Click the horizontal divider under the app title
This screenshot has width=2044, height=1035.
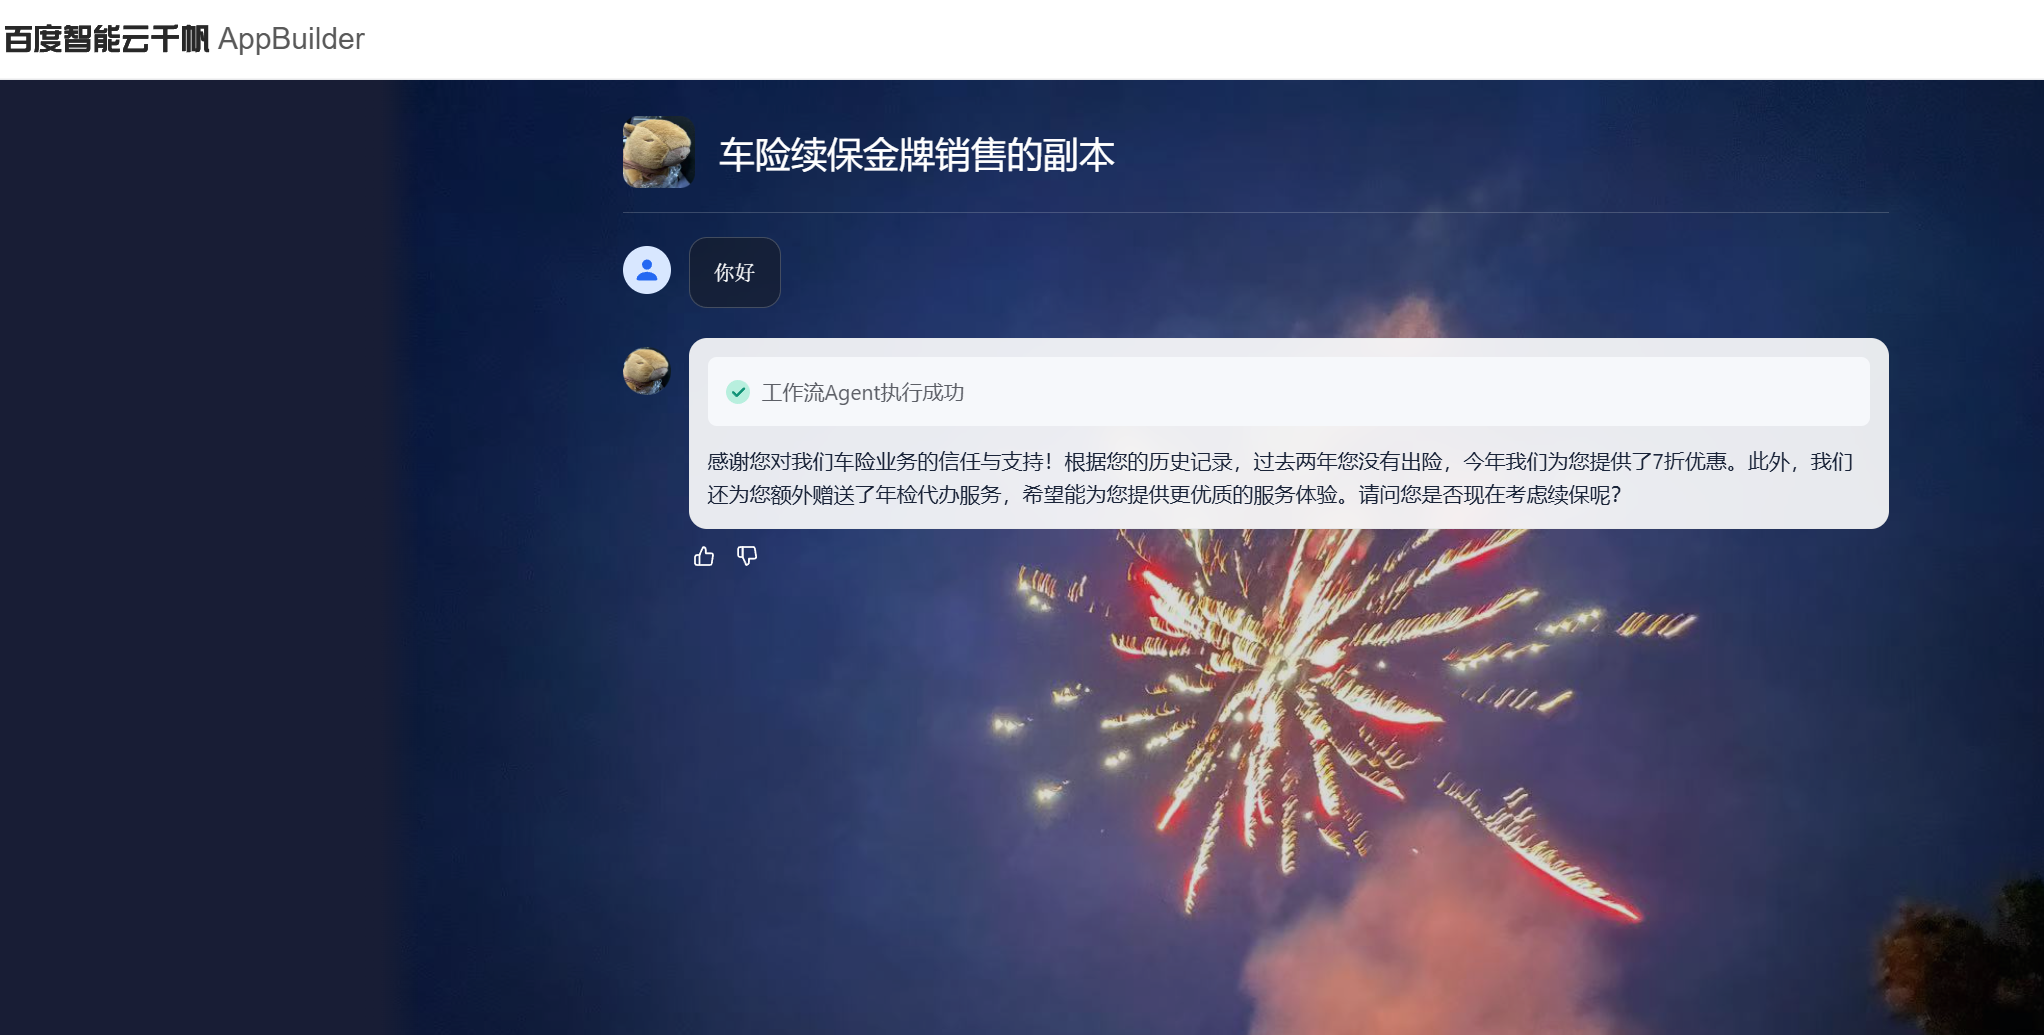(1256, 212)
